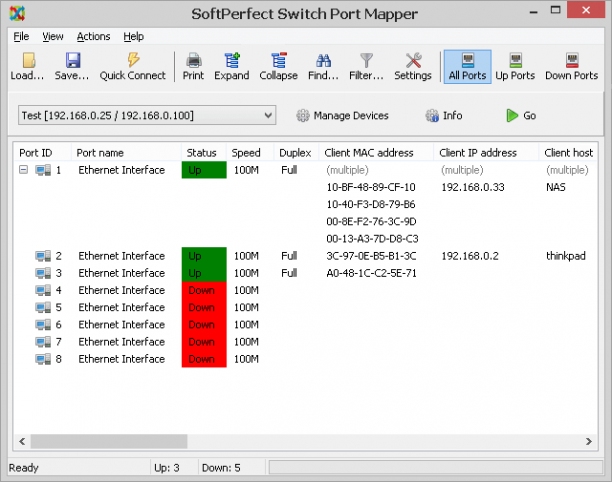The width and height of the screenshot is (612, 482).
Task: Switch to Up Ports view
Action: (x=515, y=66)
